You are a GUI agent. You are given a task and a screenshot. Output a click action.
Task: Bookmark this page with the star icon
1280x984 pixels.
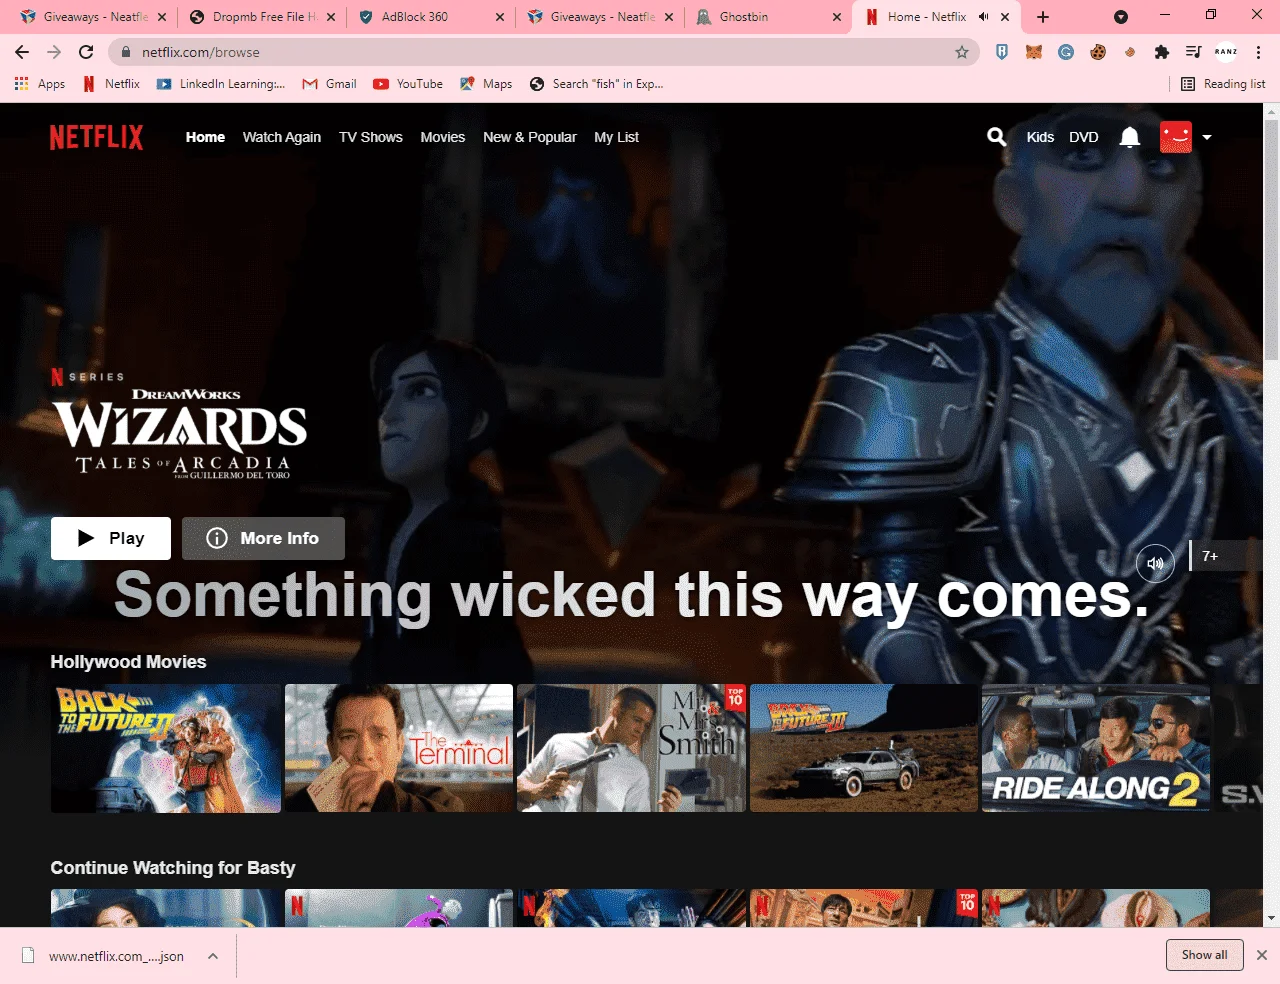point(962,52)
